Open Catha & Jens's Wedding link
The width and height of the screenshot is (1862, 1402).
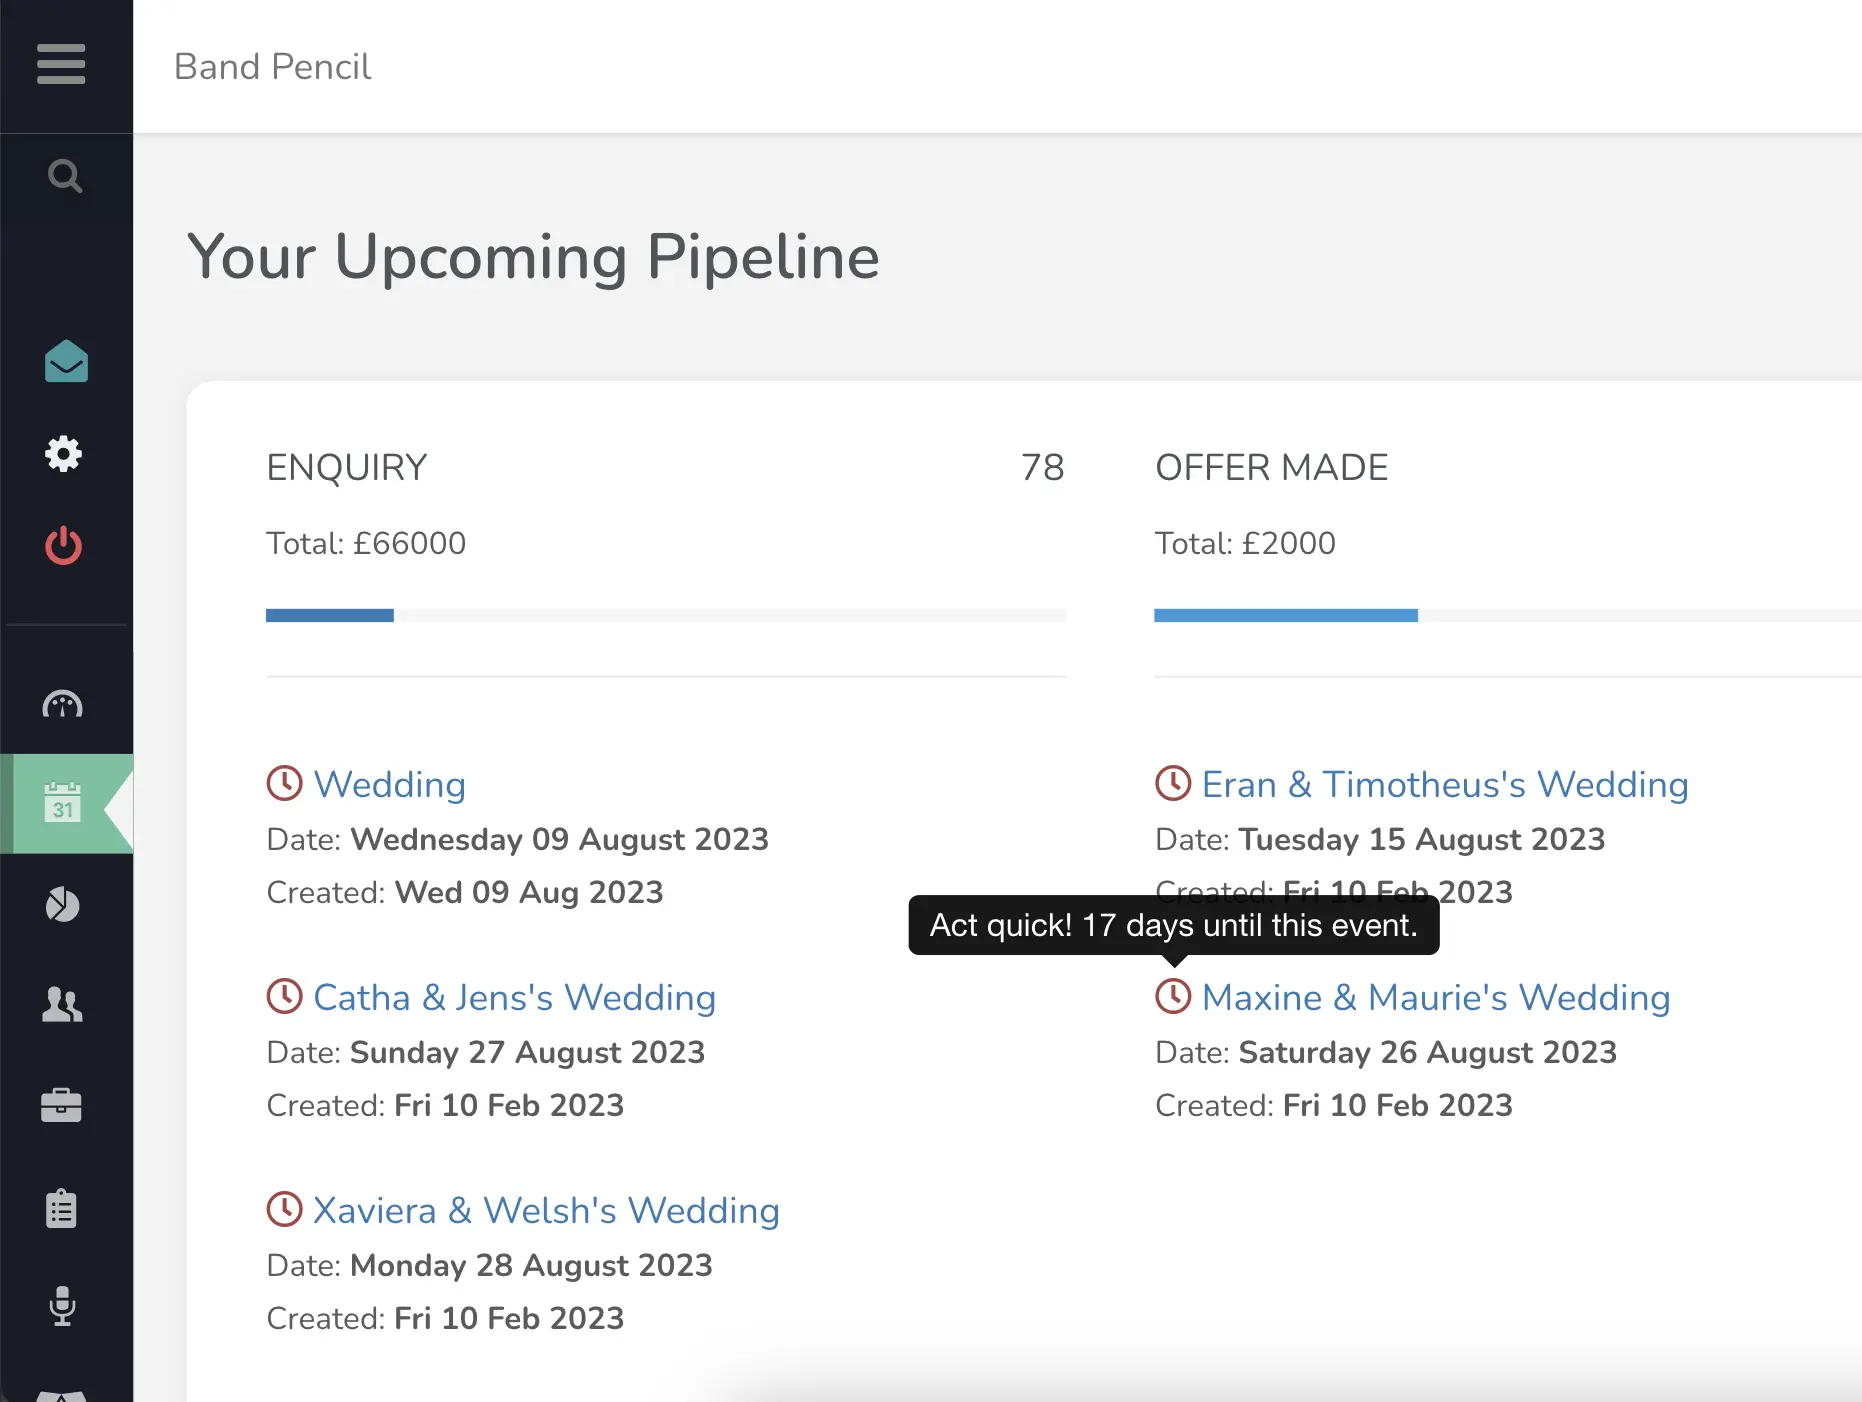pos(515,998)
